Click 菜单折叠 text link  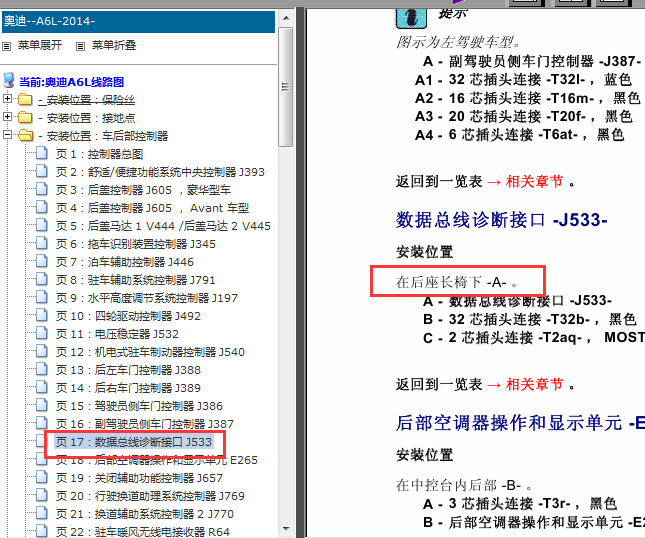[x=114, y=45]
